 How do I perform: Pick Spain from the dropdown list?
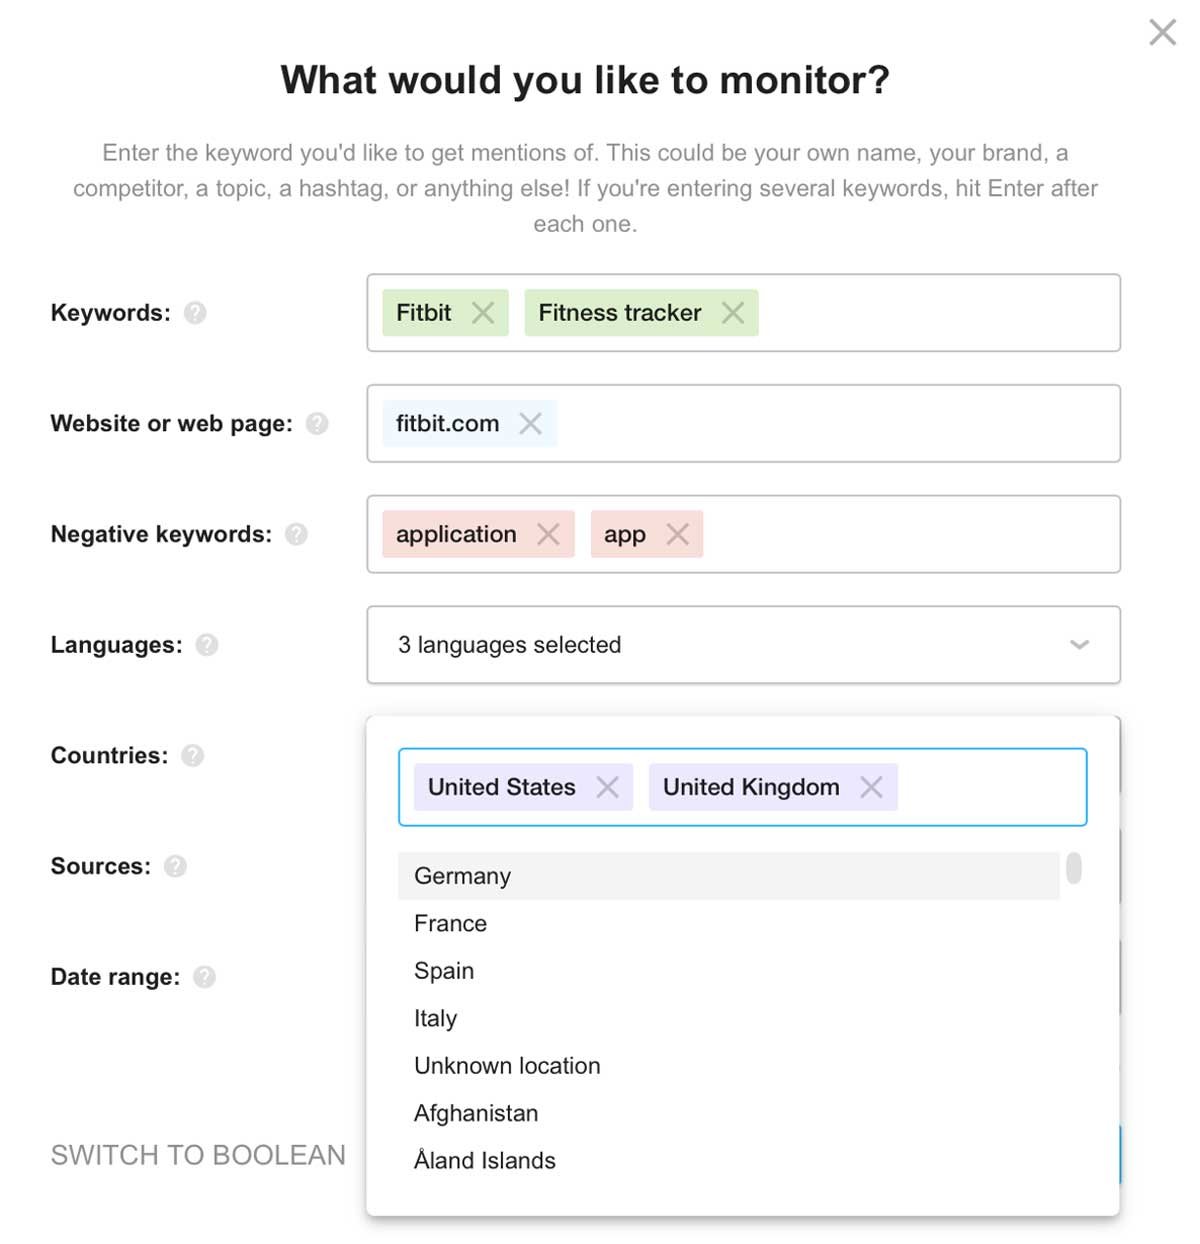pyautogui.click(x=728, y=971)
